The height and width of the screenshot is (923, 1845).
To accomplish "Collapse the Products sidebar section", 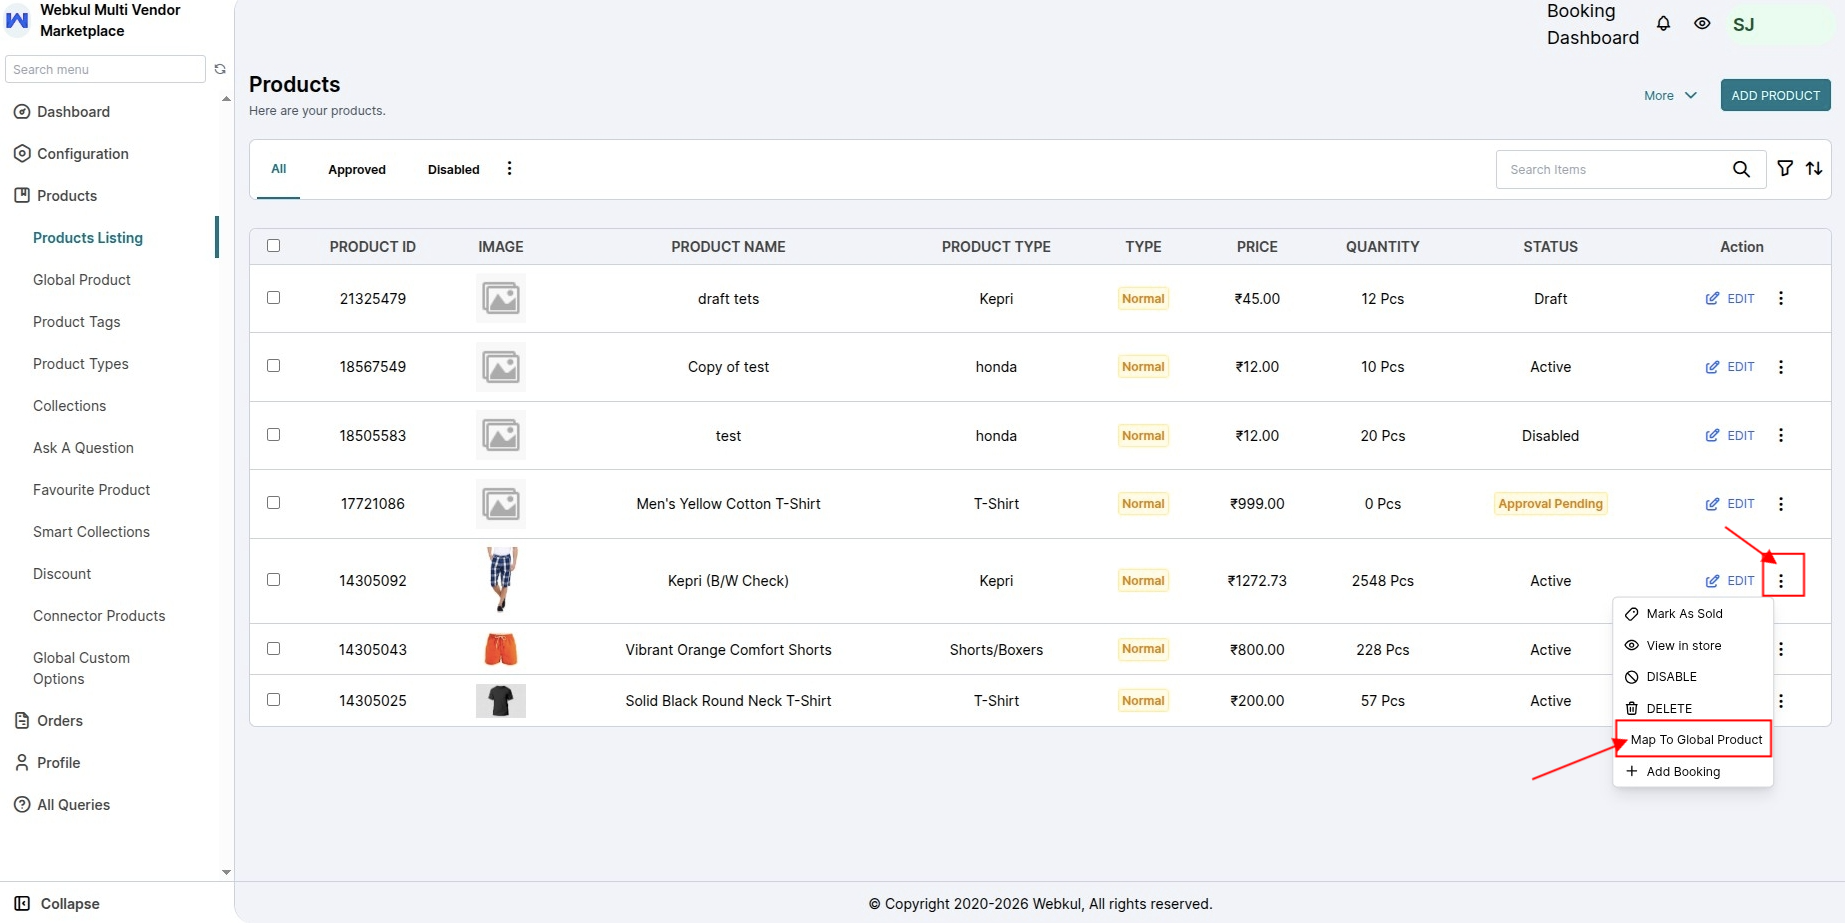I will pyautogui.click(x=56, y=196).
